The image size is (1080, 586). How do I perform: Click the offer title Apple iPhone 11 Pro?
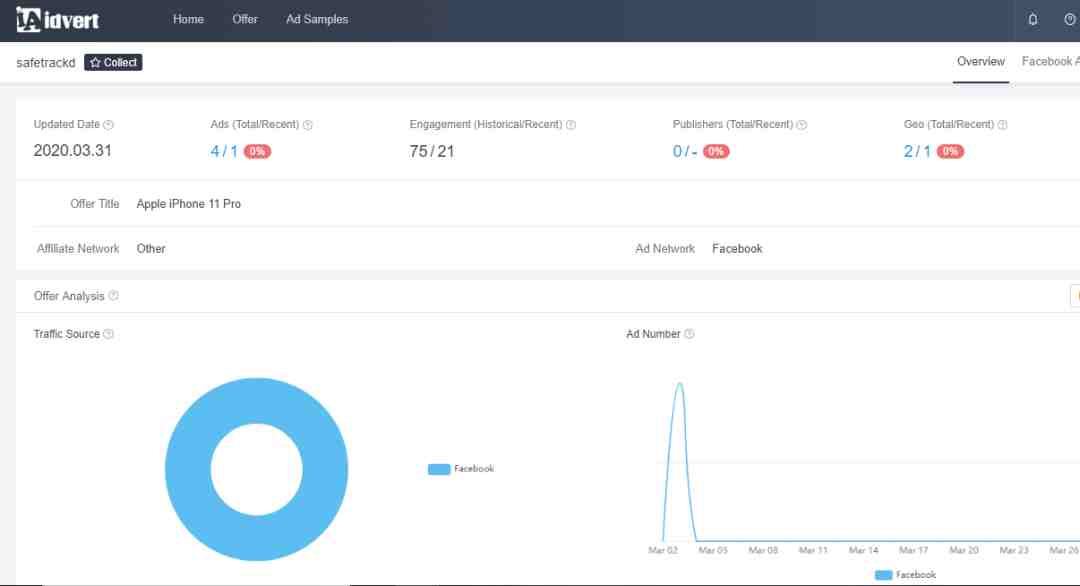pyautogui.click(x=189, y=204)
